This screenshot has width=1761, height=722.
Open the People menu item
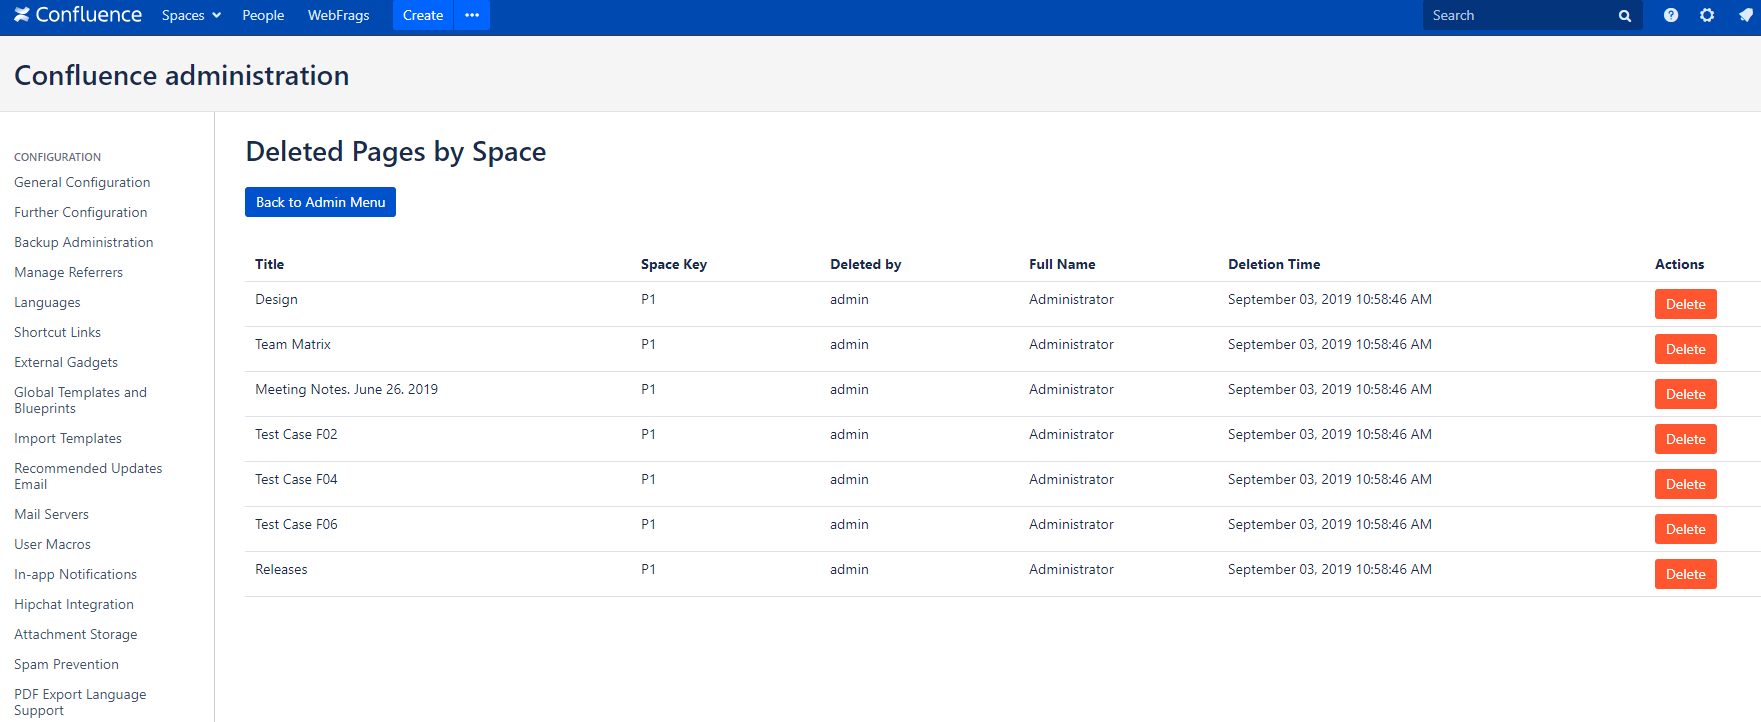pos(263,15)
